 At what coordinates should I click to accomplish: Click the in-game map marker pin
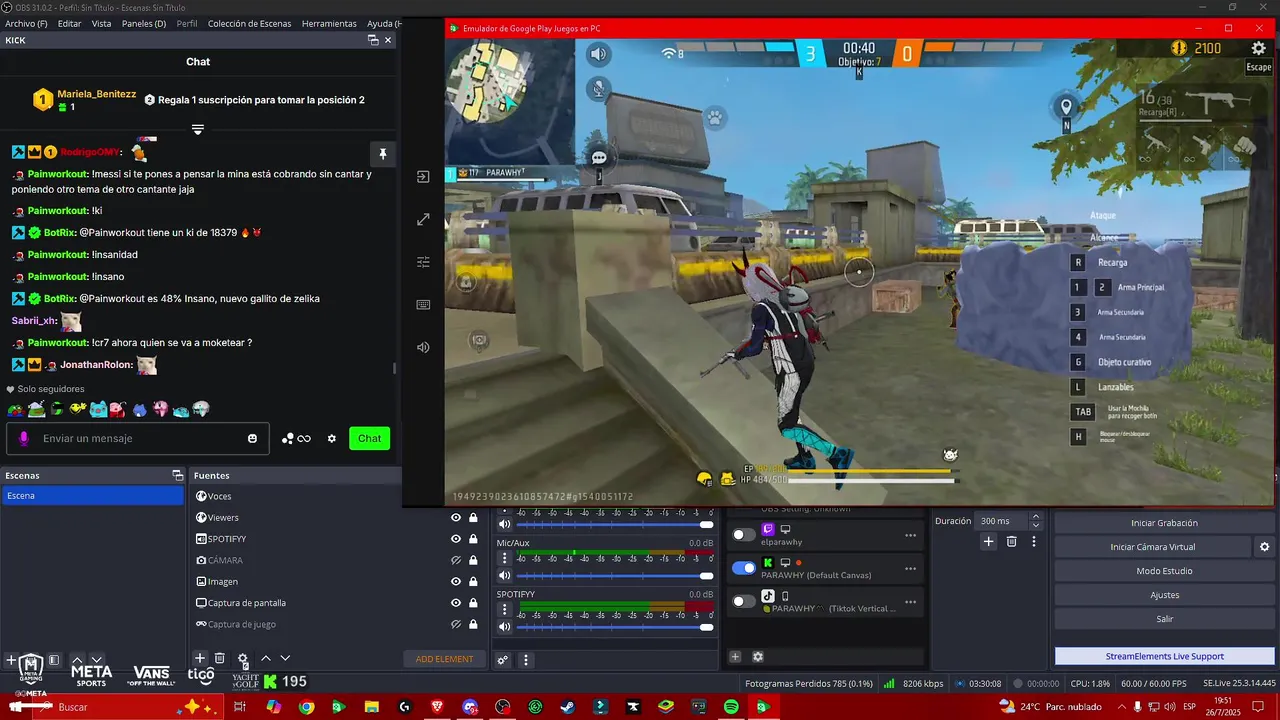1066,107
